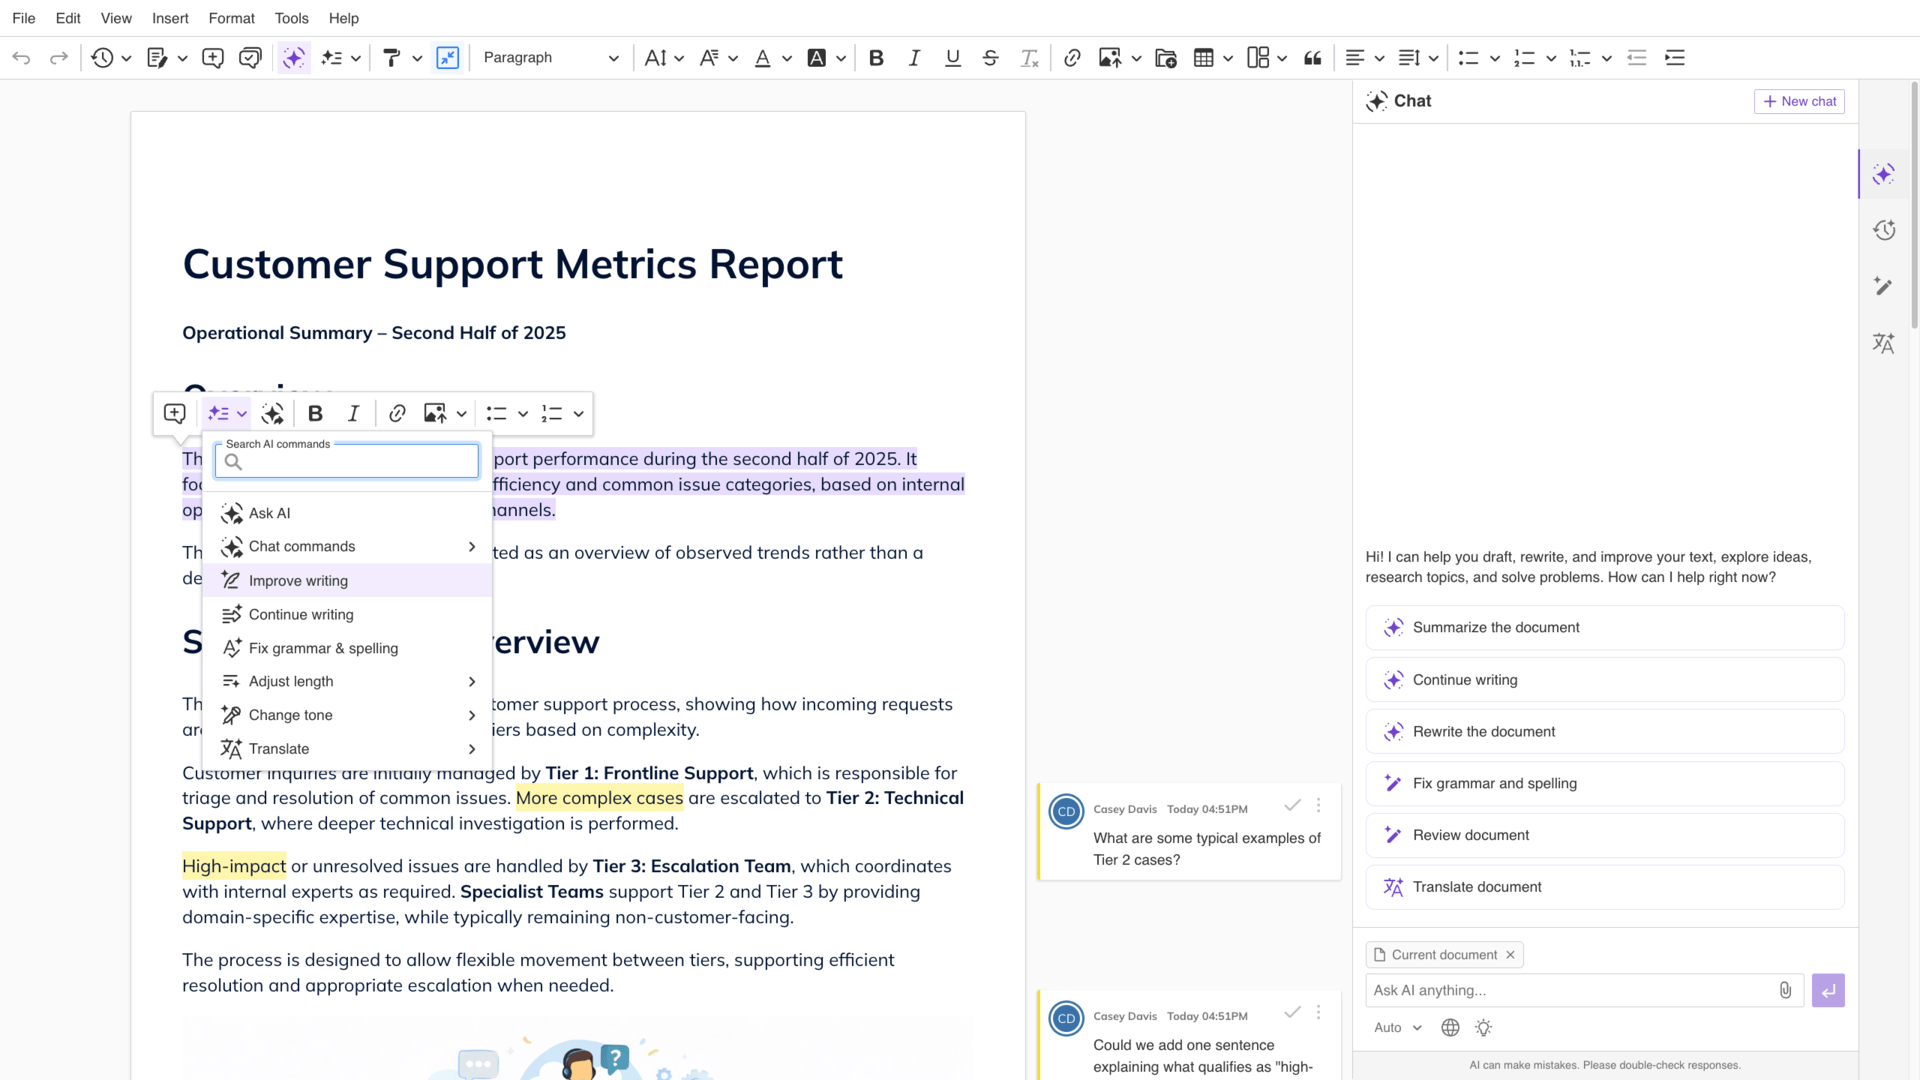Open the translate tab in right sidebar
This screenshot has height=1080, width=1920.
tap(1884, 343)
